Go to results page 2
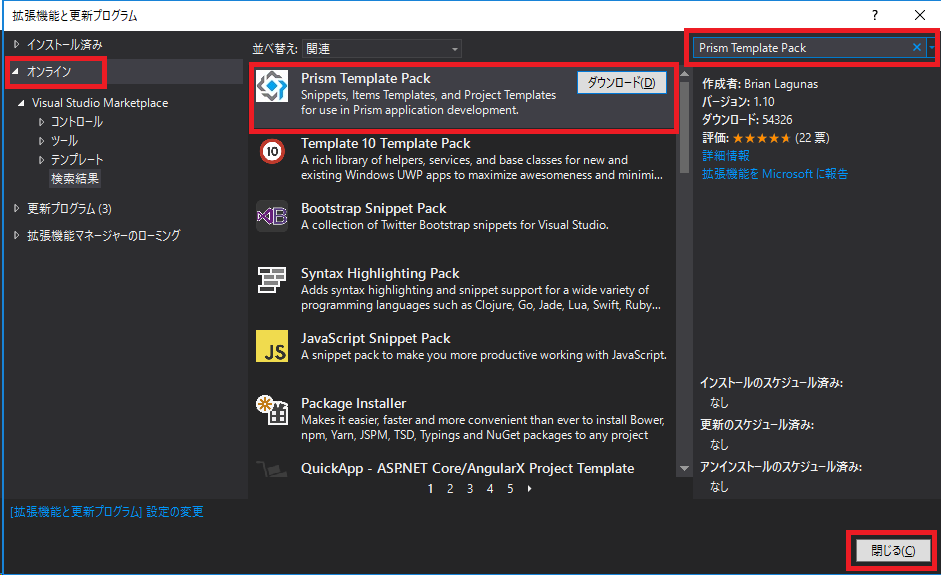The height and width of the screenshot is (575, 941). (450, 489)
